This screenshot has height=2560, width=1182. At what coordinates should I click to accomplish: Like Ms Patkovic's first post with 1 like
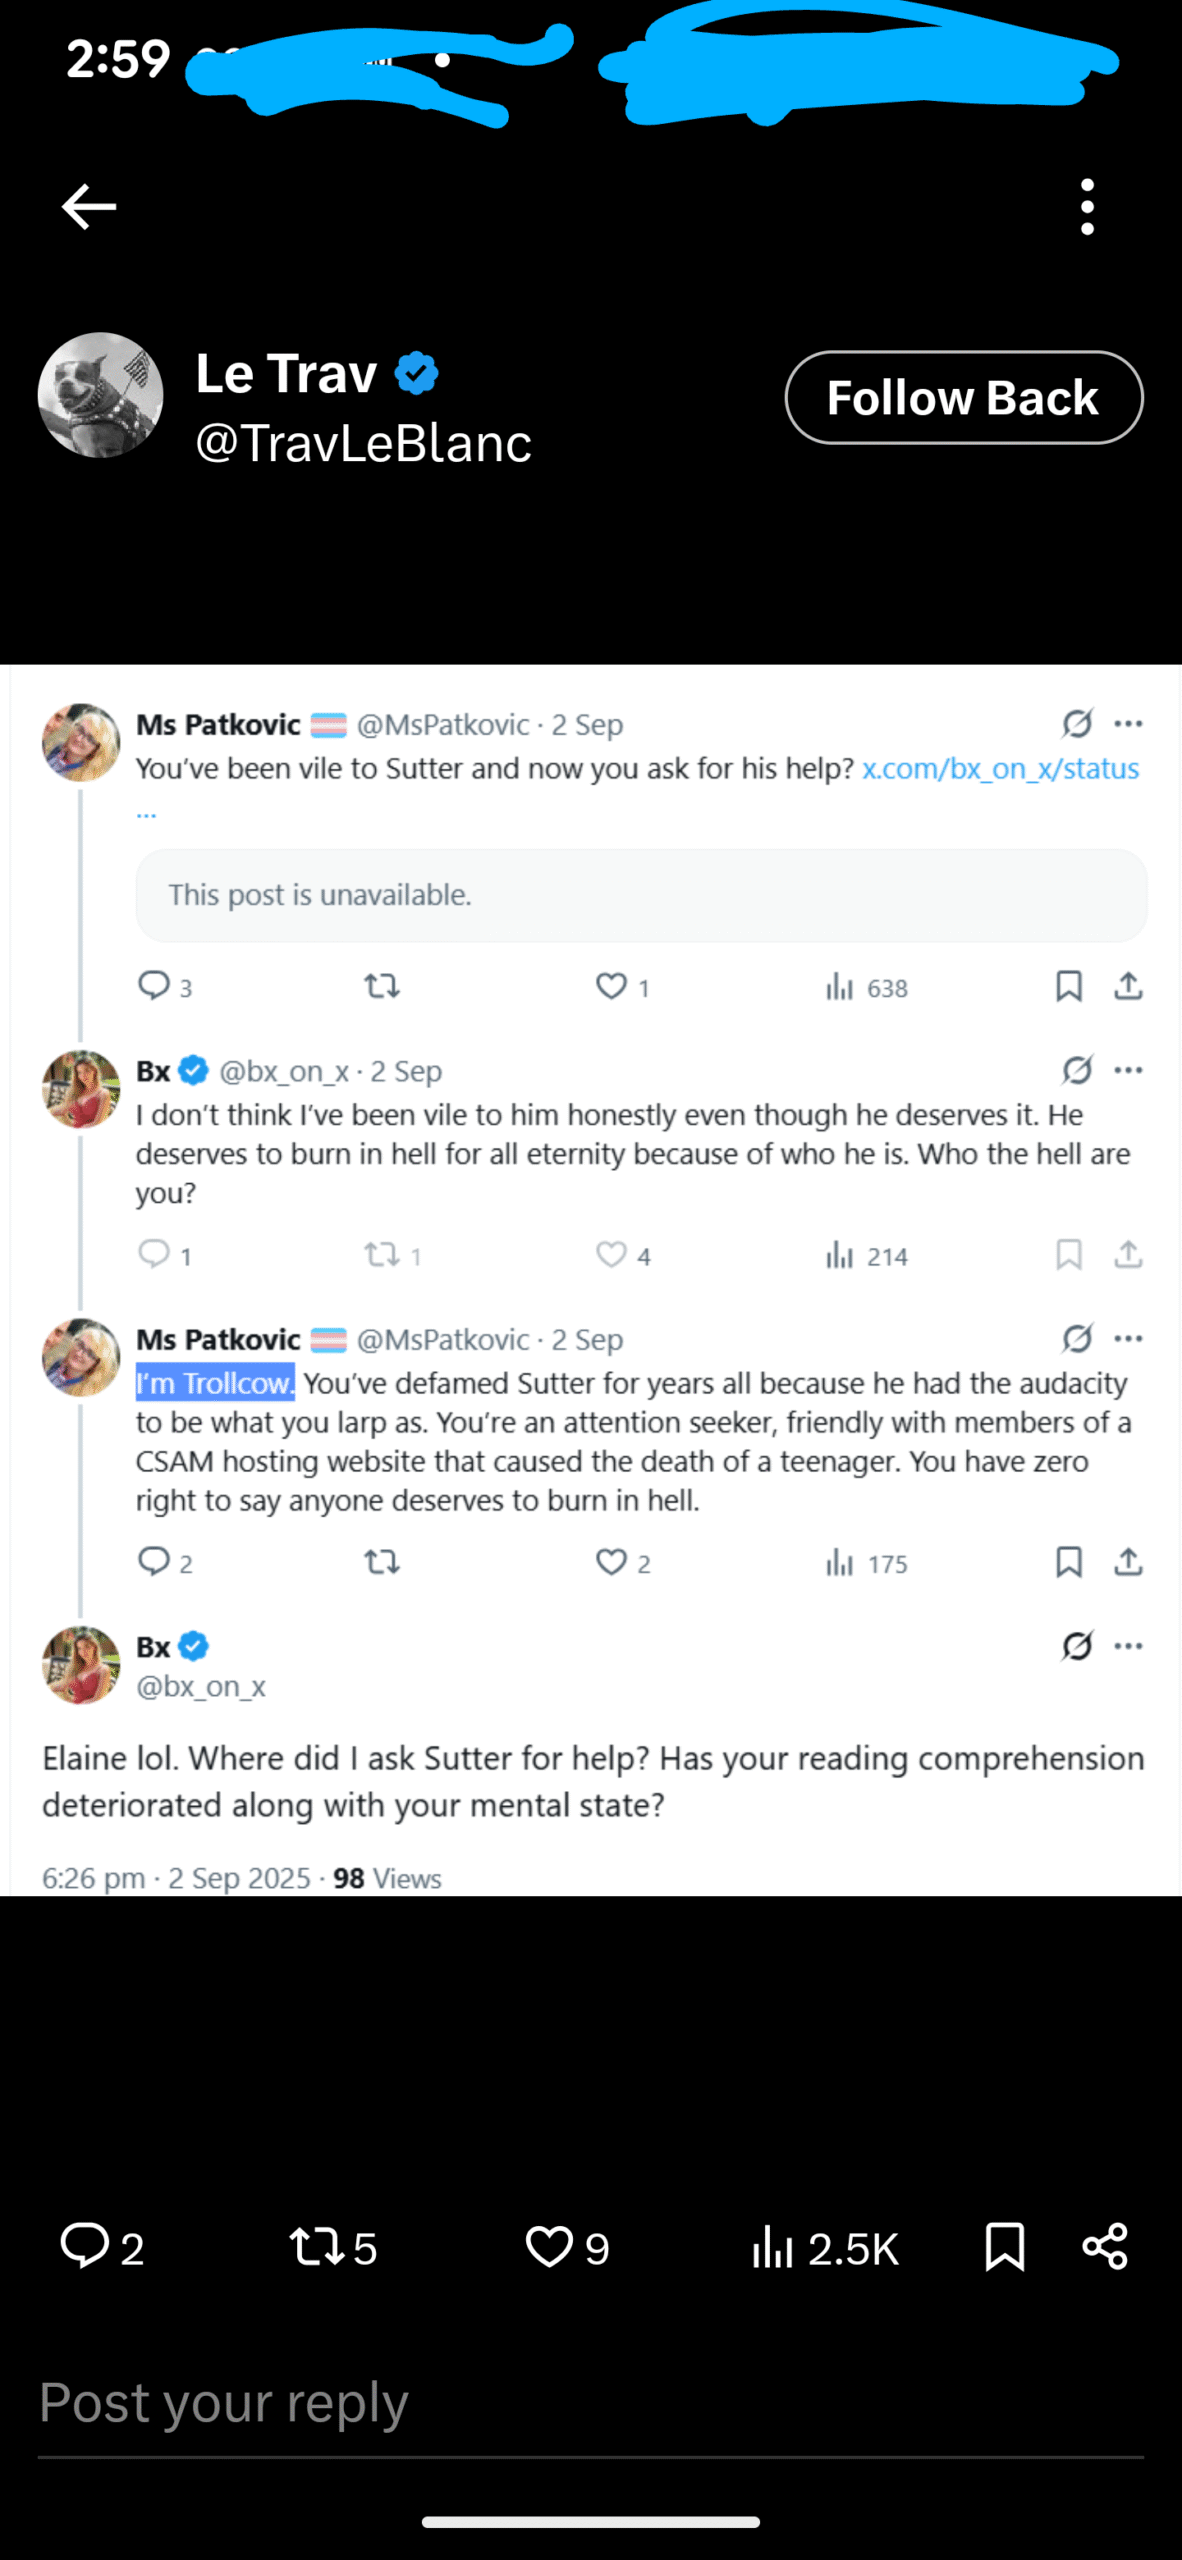click(x=611, y=987)
